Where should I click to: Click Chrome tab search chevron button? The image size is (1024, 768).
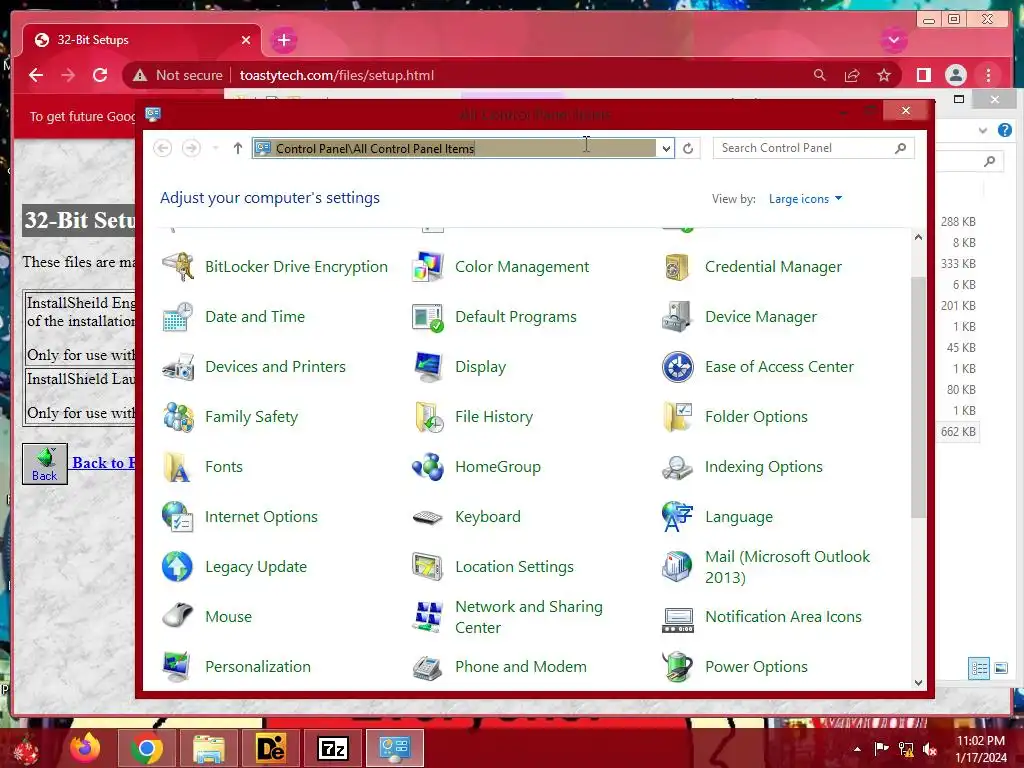click(893, 40)
